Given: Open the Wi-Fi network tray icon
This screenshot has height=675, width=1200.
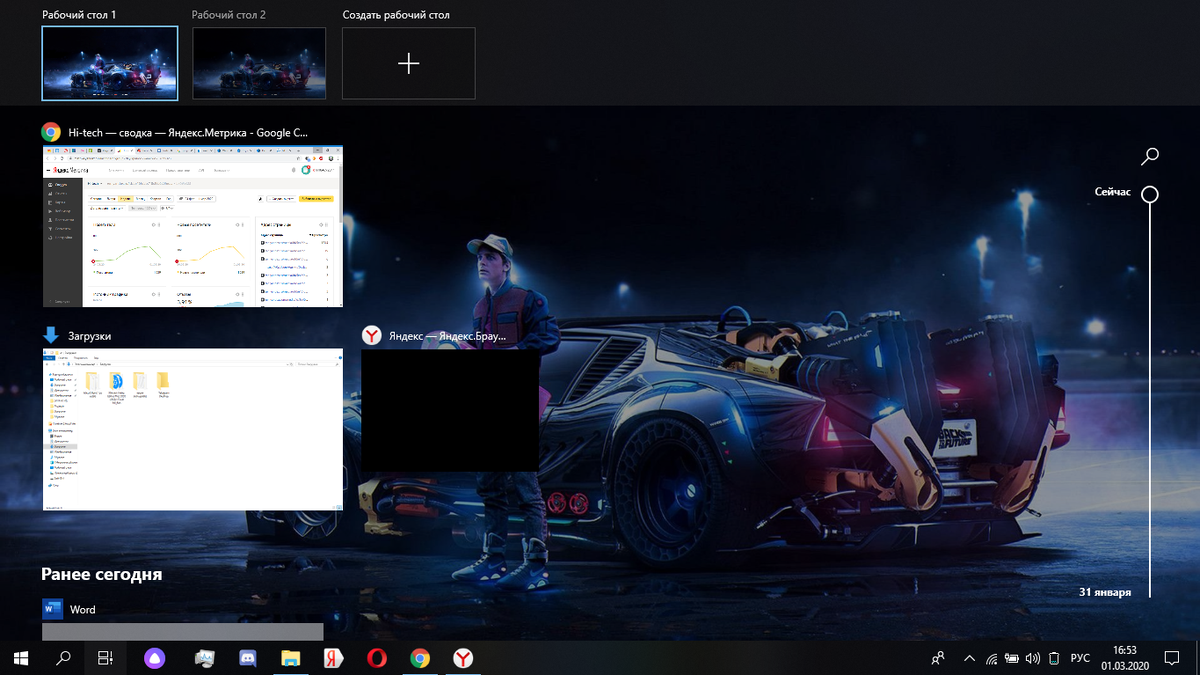Looking at the screenshot, I should pos(990,658).
